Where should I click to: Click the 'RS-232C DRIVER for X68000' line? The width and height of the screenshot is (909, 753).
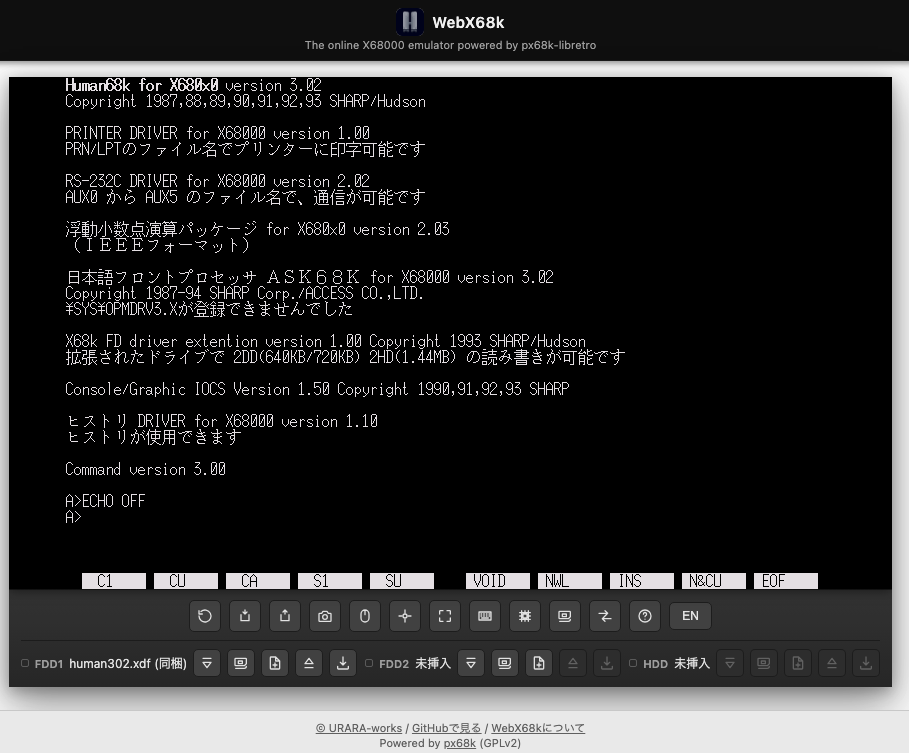coord(217,181)
